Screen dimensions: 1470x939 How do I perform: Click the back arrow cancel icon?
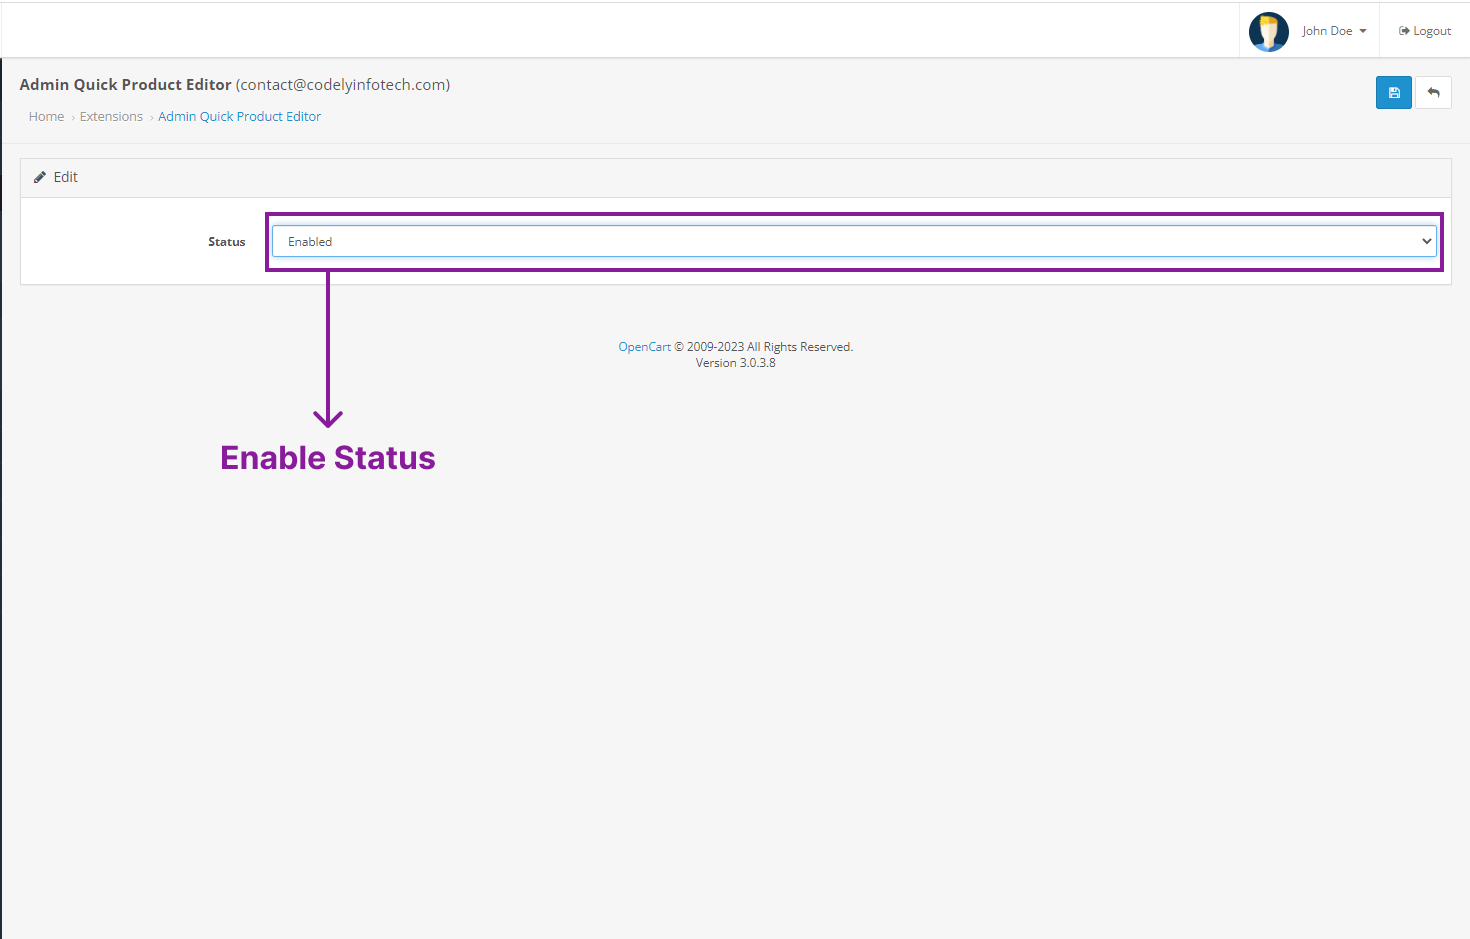(x=1433, y=93)
